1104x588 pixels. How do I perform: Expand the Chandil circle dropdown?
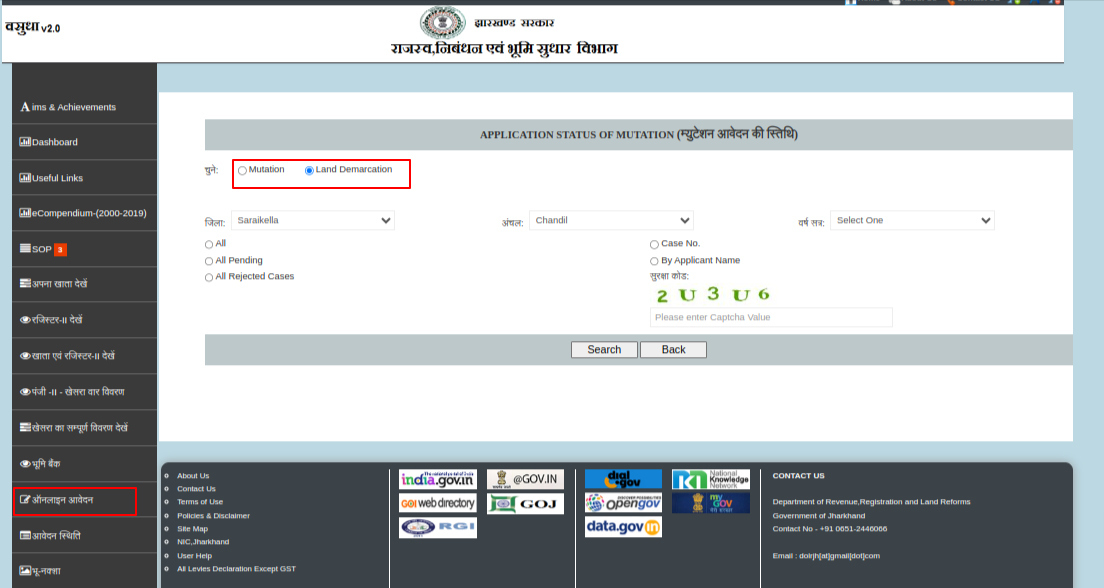click(611, 220)
